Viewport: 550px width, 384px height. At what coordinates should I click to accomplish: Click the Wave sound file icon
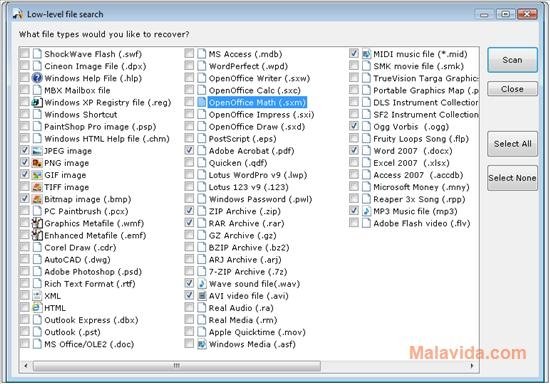pyautogui.click(x=202, y=284)
